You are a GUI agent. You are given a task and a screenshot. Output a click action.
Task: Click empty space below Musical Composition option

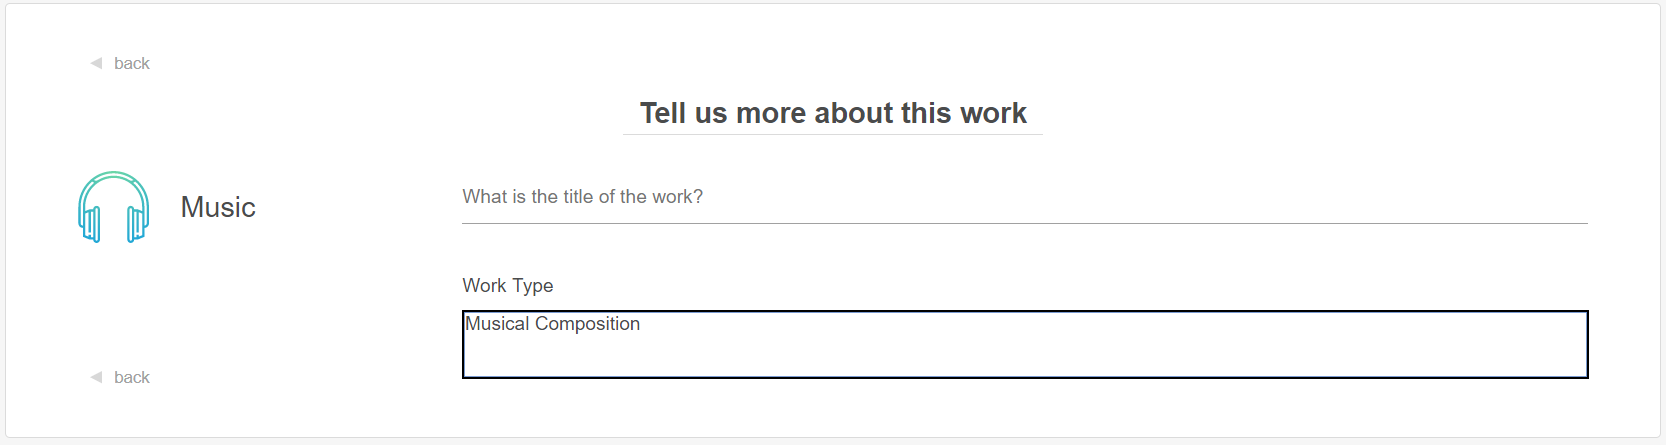1024,358
